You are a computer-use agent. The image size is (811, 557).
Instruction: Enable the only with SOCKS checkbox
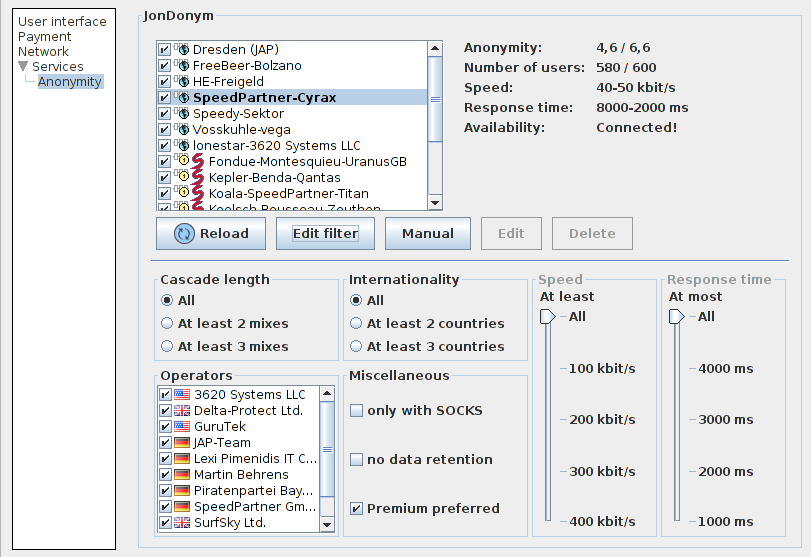356,411
